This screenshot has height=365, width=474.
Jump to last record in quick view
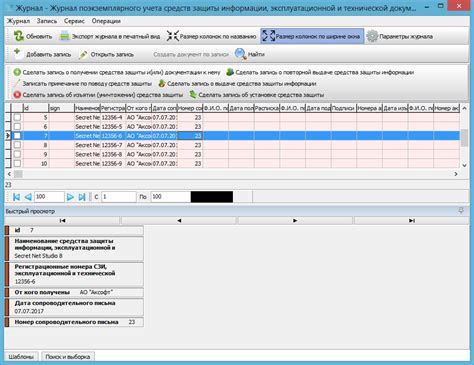(x=412, y=221)
